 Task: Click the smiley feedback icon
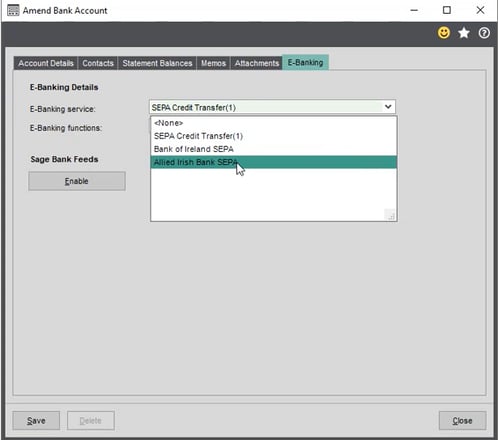(443, 33)
